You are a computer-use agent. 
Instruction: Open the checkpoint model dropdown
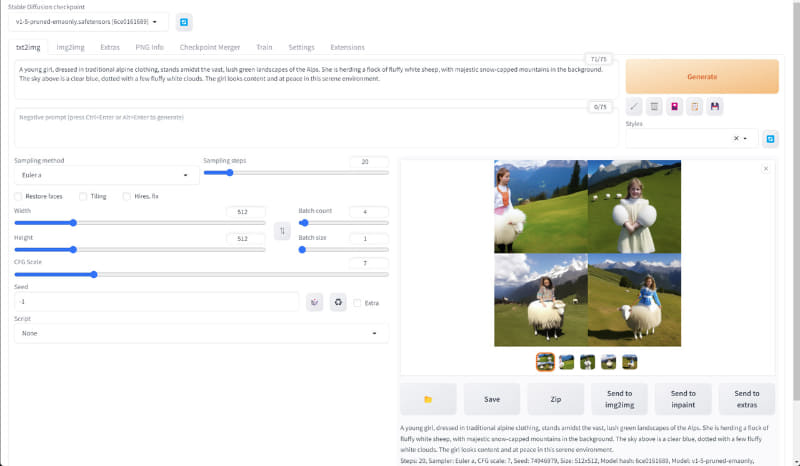(88, 22)
